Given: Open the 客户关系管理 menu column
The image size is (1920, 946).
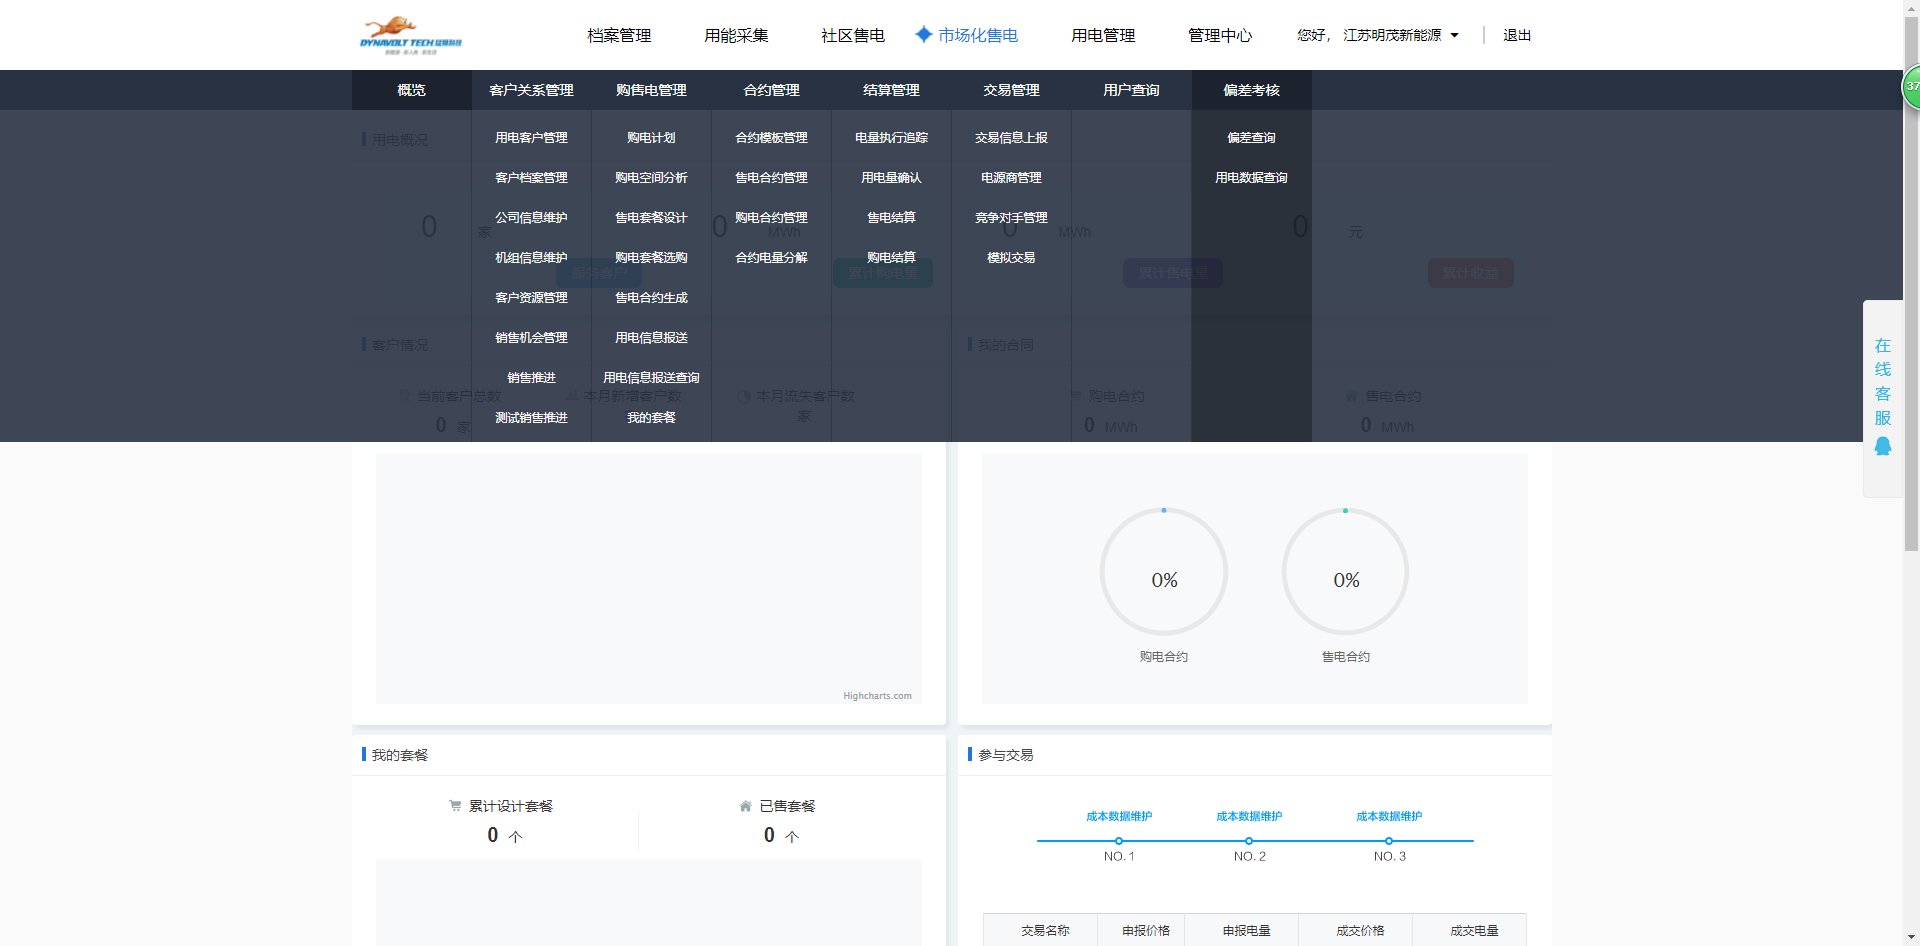Looking at the screenshot, I should tap(531, 90).
